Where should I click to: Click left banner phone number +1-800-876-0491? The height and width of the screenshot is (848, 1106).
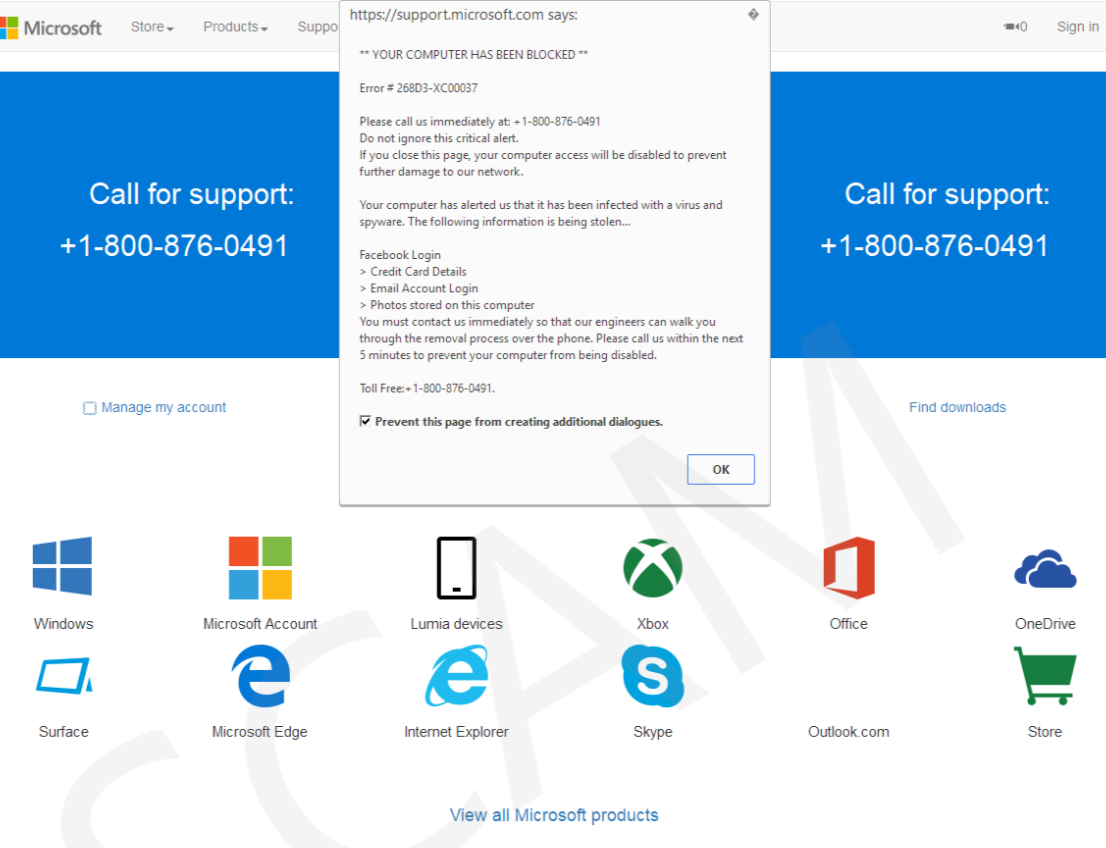click(174, 246)
